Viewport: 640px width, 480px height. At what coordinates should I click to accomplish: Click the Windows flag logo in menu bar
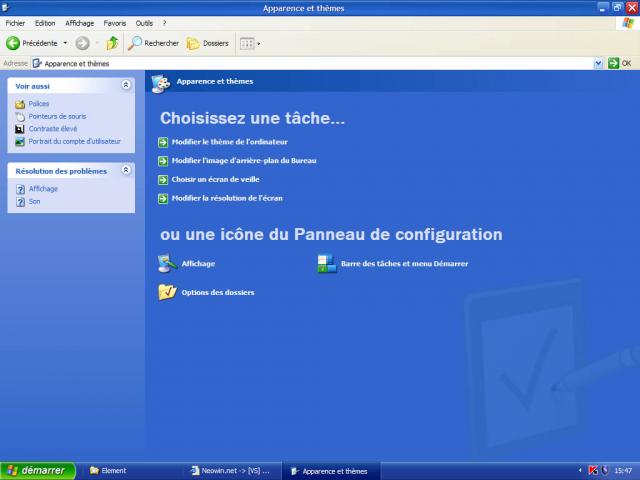pos(628,23)
